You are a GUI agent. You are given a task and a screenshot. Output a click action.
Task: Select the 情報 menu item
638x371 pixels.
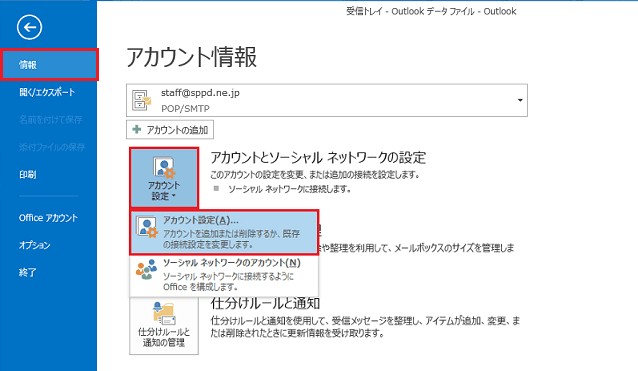coord(49,64)
